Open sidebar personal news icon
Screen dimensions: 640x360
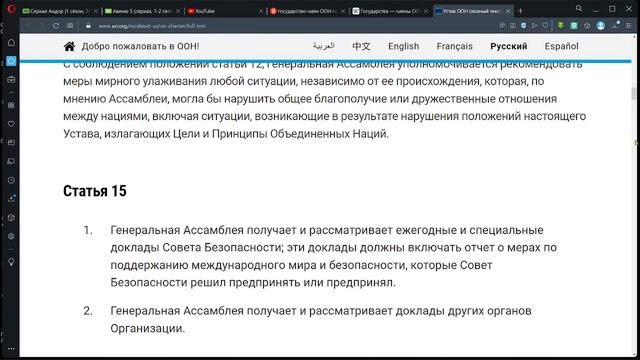[11, 142]
